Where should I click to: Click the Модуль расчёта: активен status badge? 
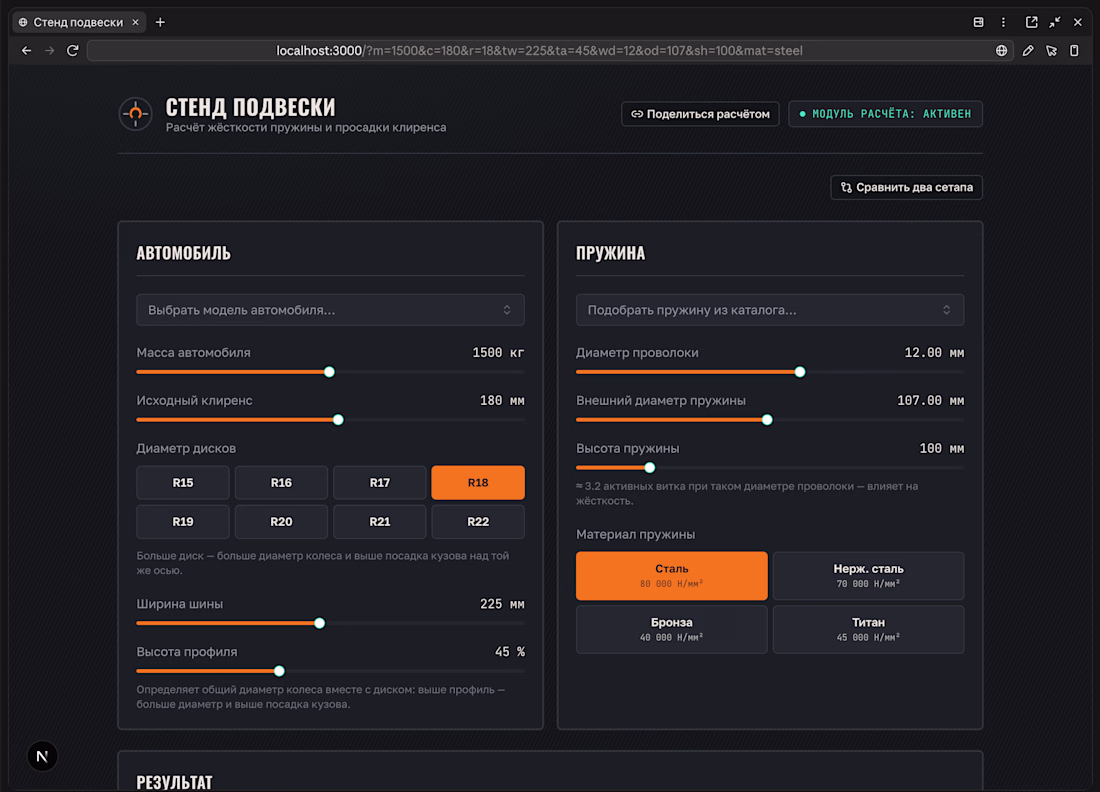[x=885, y=114]
